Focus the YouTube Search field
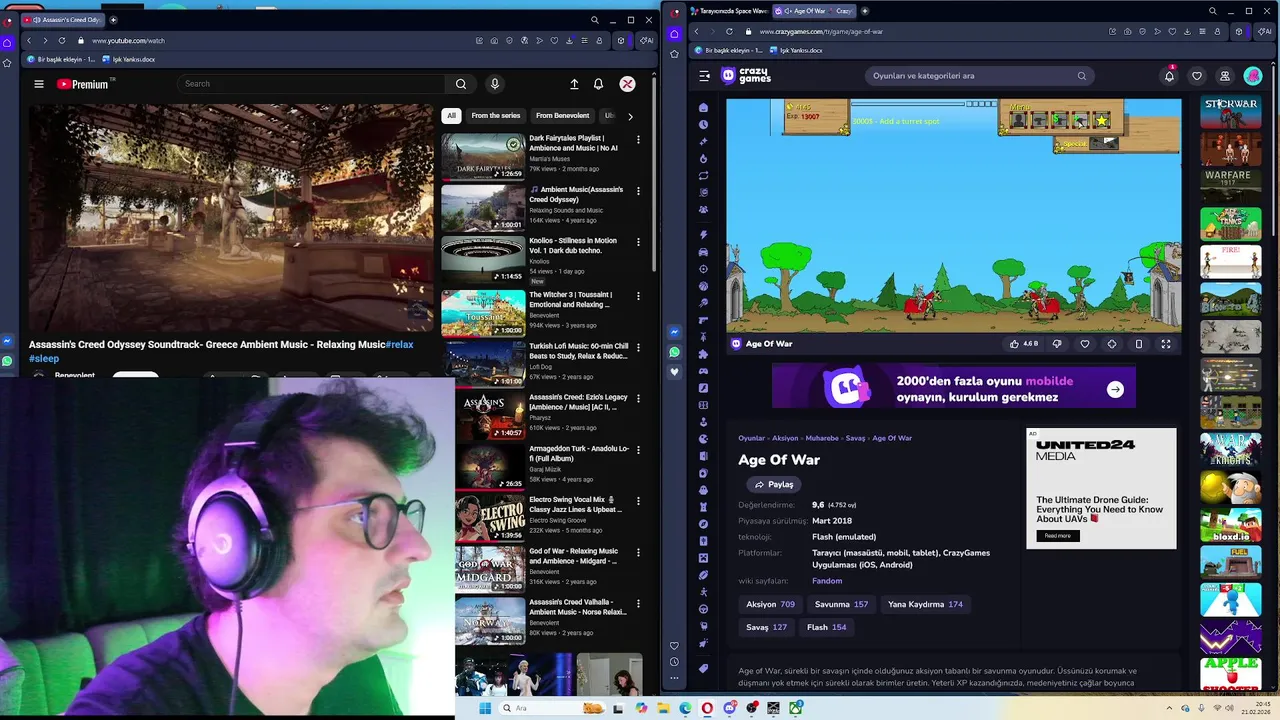 pos(310,84)
